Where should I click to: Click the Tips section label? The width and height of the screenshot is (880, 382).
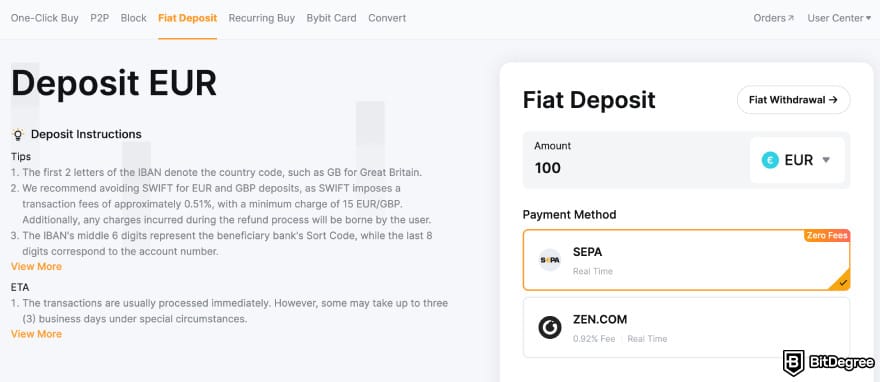pyautogui.click(x=21, y=157)
